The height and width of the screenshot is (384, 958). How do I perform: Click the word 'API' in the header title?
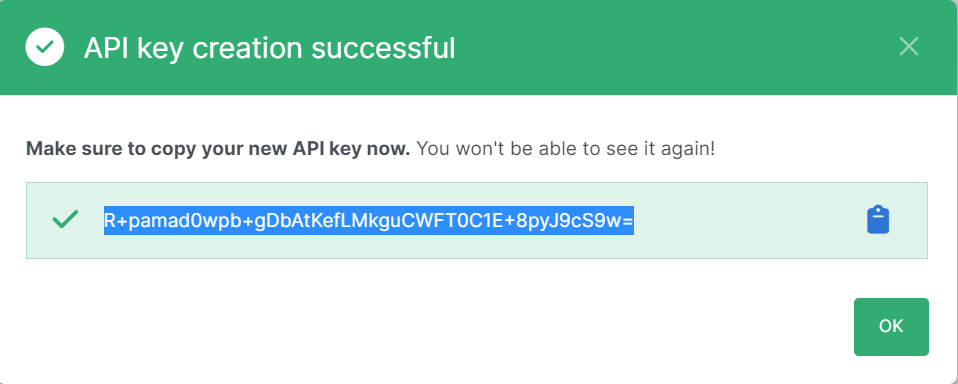[106, 48]
